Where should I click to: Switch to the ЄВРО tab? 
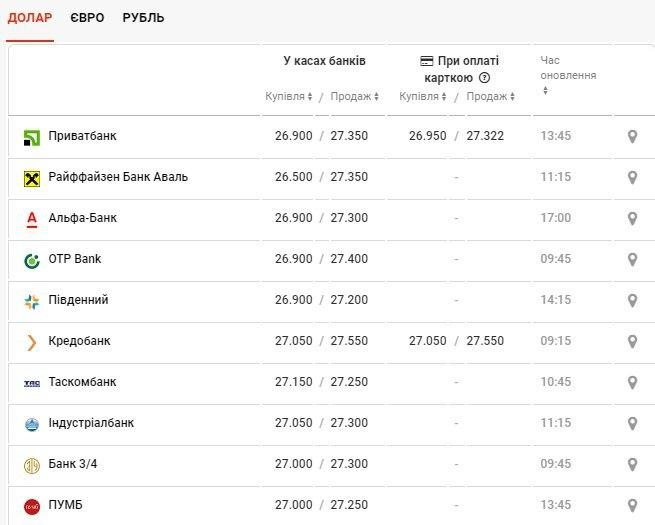[89, 18]
